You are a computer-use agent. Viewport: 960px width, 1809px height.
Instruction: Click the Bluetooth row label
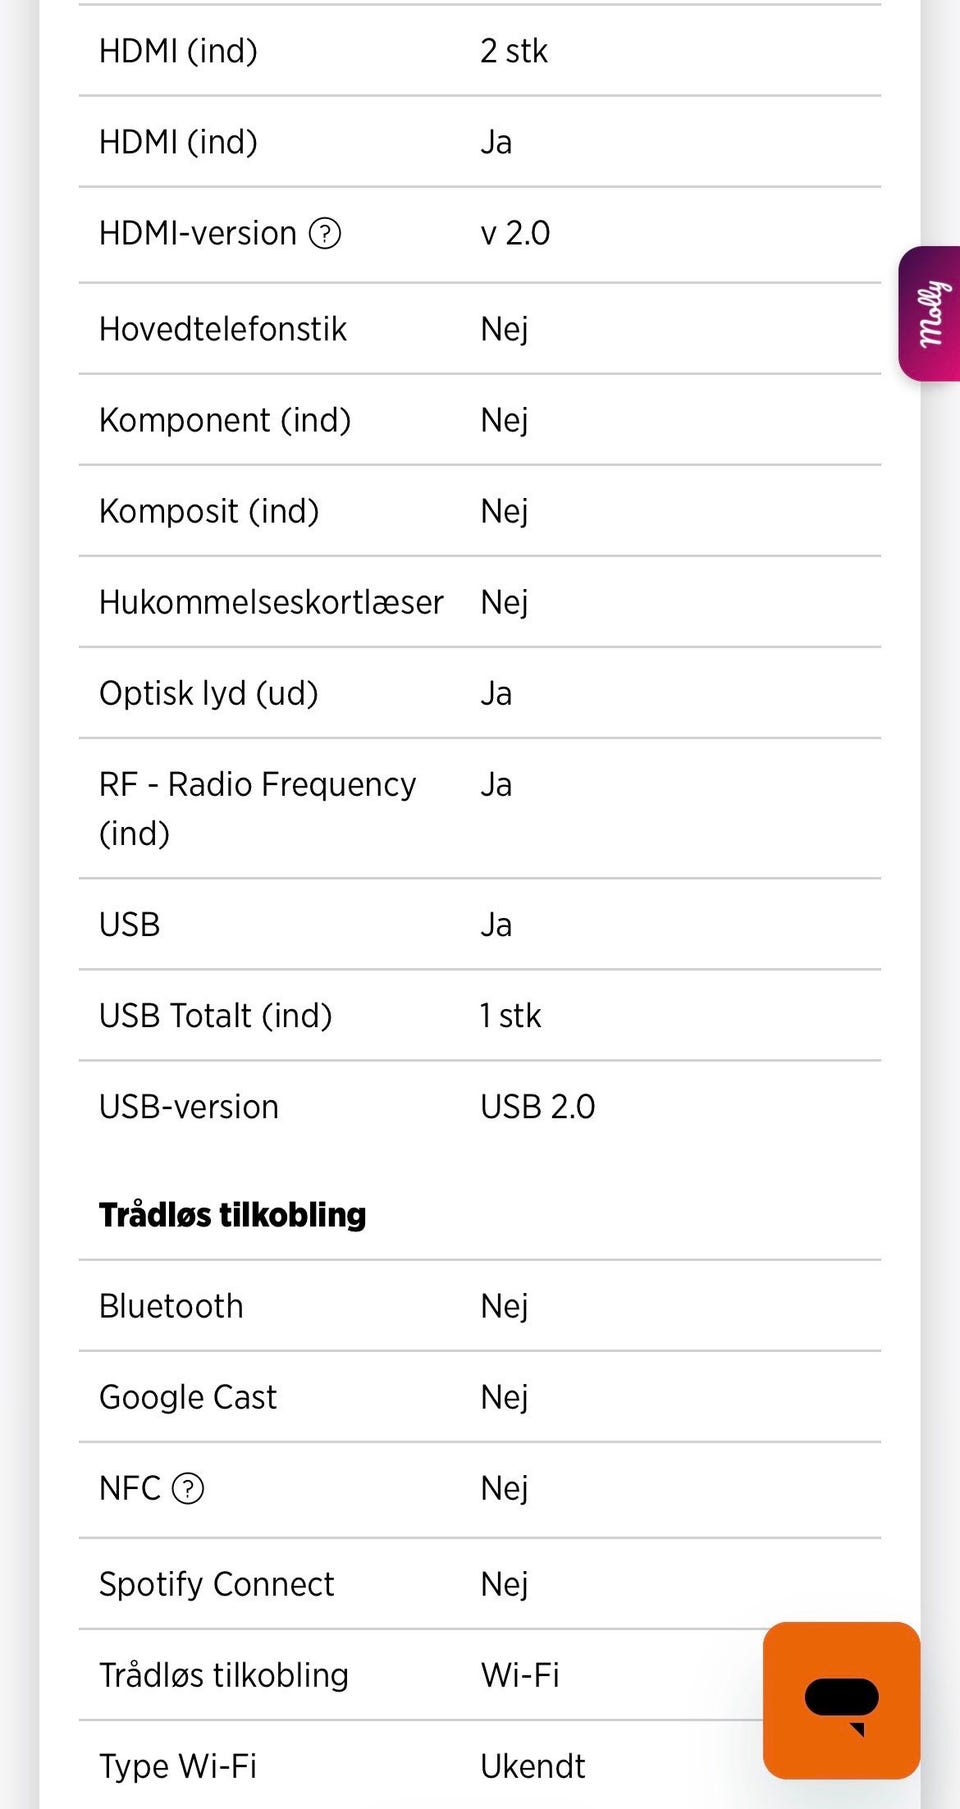pyautogui.click(x=171, y=1306)
